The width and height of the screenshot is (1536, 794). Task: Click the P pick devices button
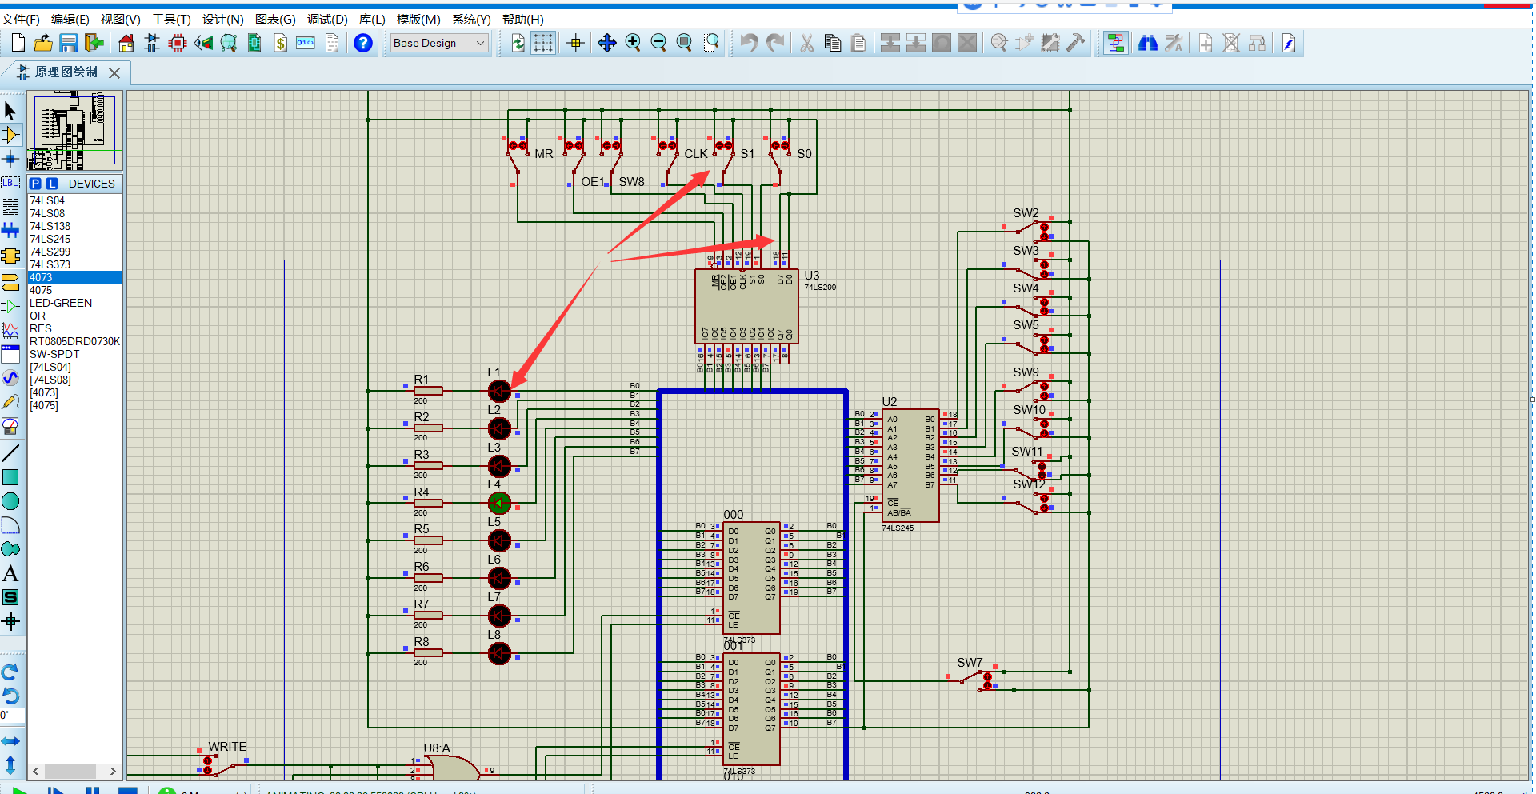click(36, 184)
